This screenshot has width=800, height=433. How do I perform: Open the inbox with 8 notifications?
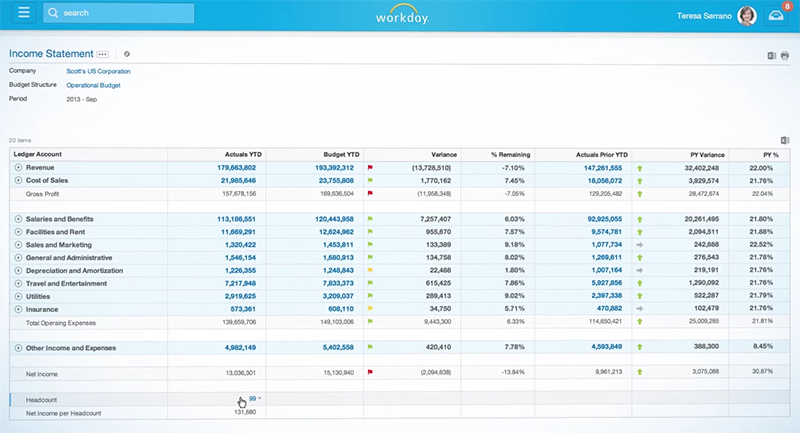(x=775, y=15)
